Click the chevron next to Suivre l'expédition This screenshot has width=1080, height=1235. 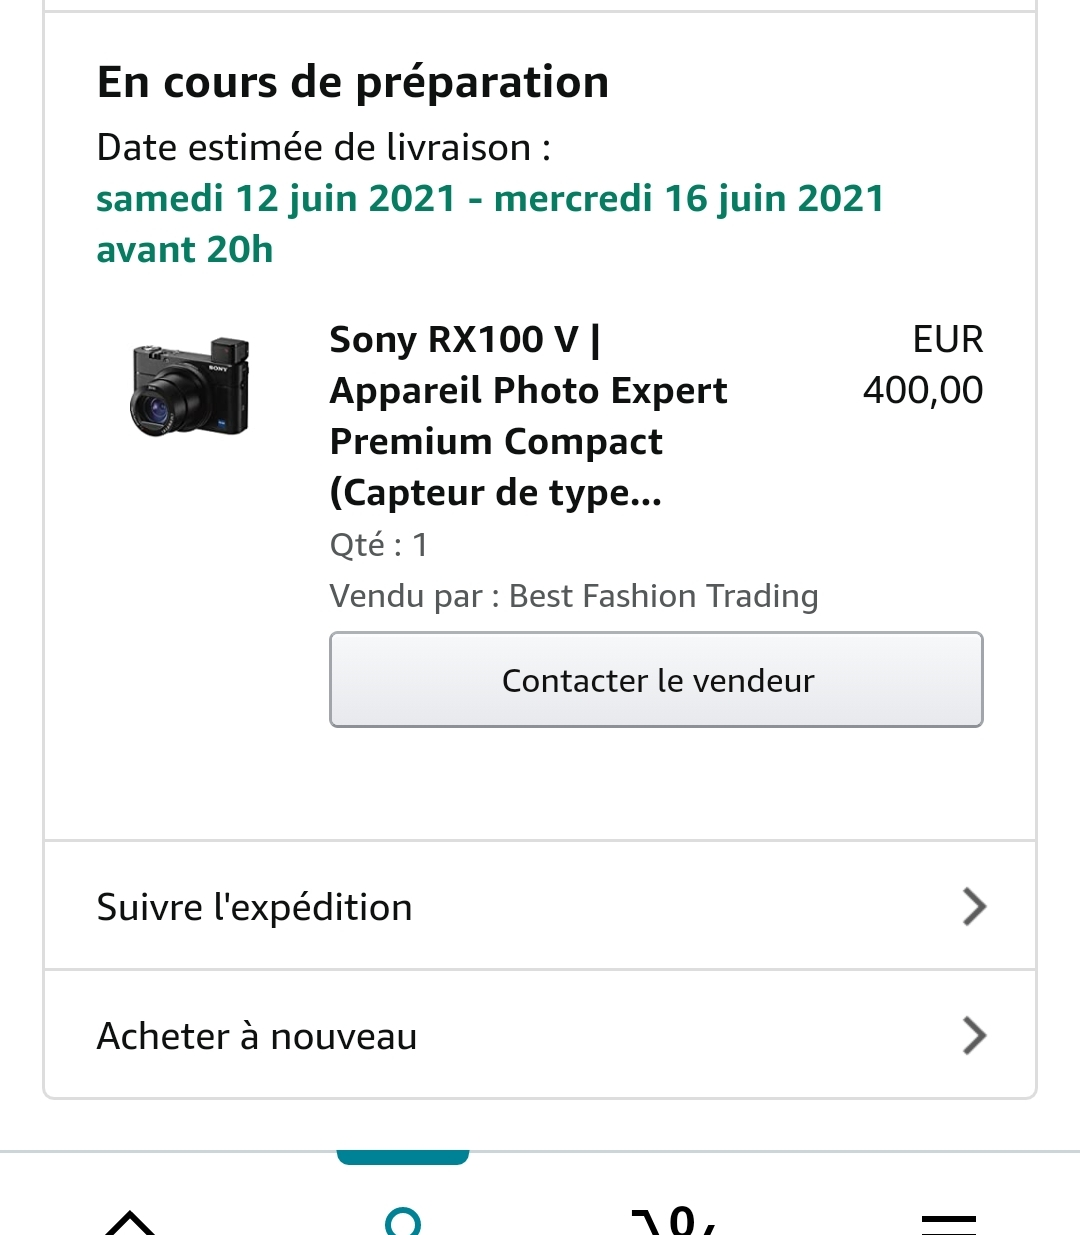click(973, 907)
